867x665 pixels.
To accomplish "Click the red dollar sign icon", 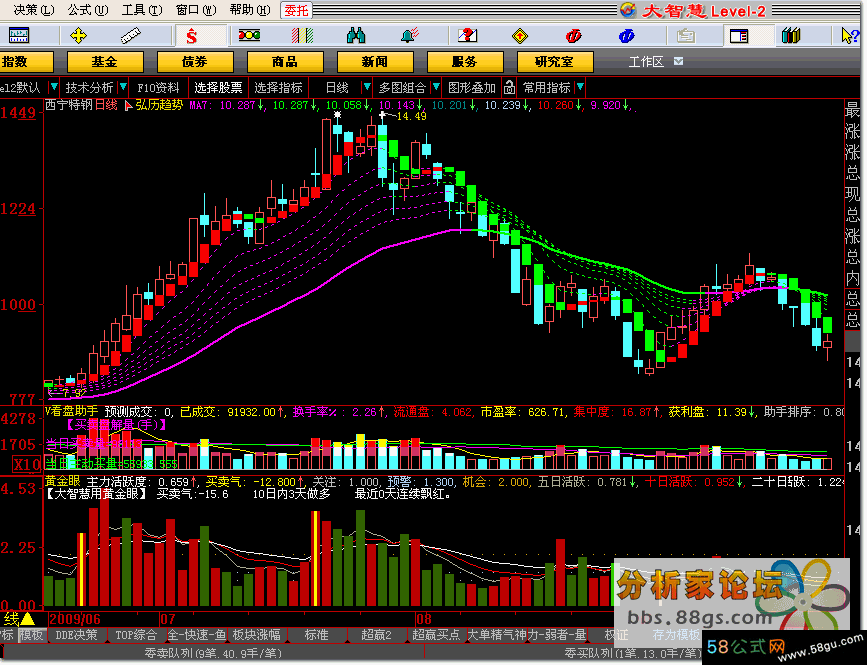I will [191, 36].
